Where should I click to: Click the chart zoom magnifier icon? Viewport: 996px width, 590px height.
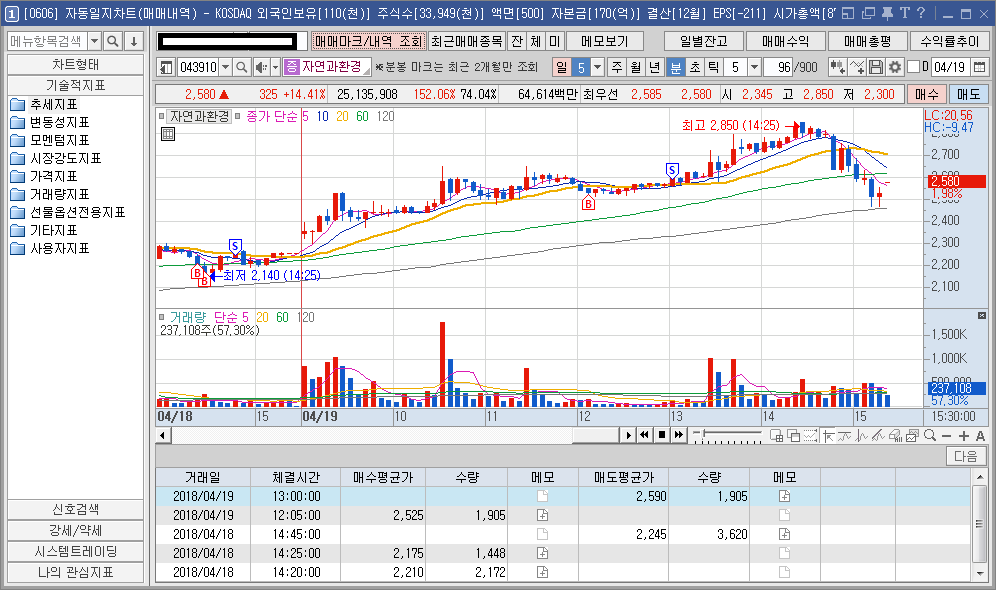930,435
